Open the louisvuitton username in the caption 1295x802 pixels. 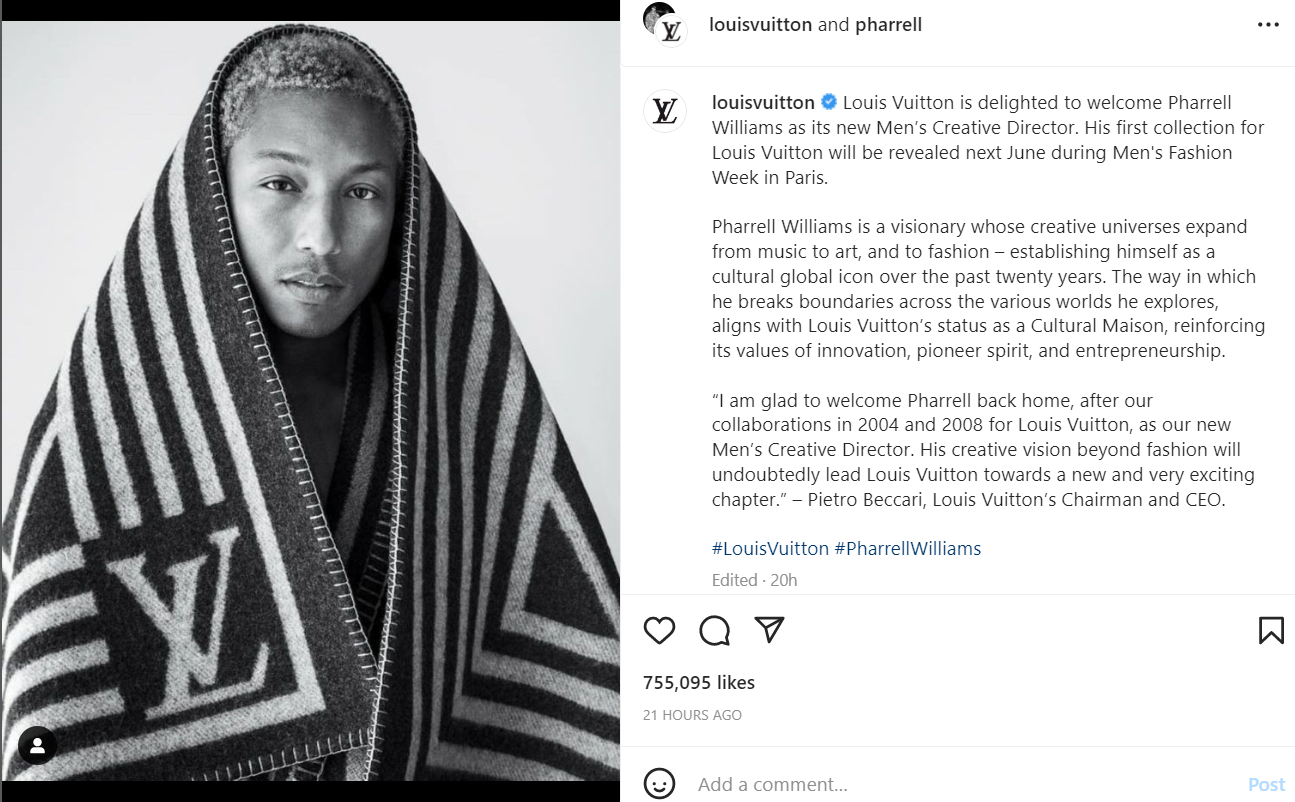763,102
